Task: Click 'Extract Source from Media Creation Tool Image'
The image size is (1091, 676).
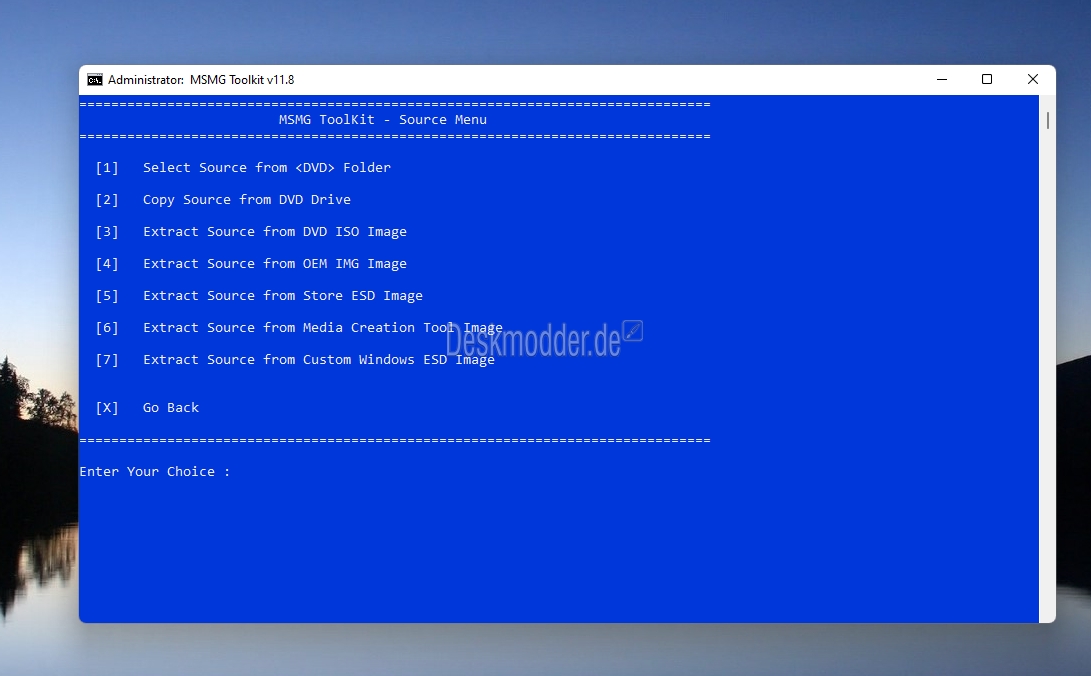Action: [323, 328]
